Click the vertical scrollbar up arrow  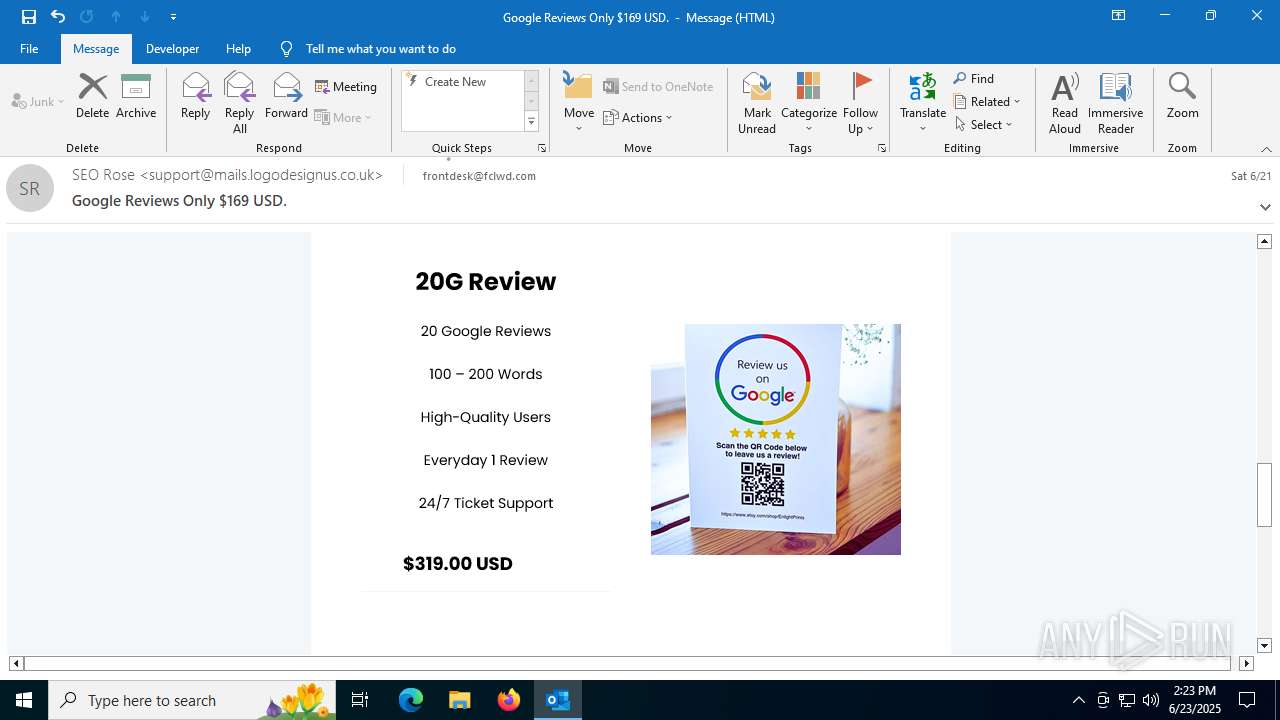1264,241
